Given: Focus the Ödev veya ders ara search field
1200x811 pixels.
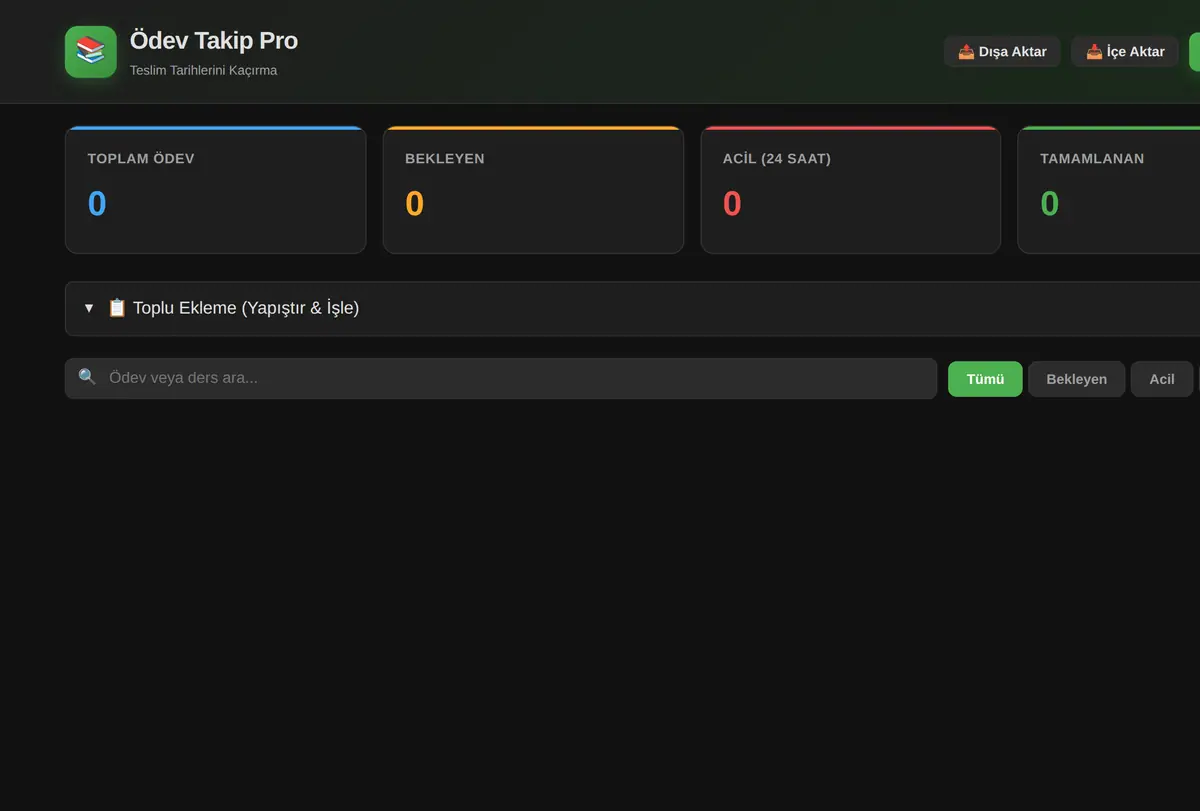Looking at the screenshot, I should (x=501, y=378).
